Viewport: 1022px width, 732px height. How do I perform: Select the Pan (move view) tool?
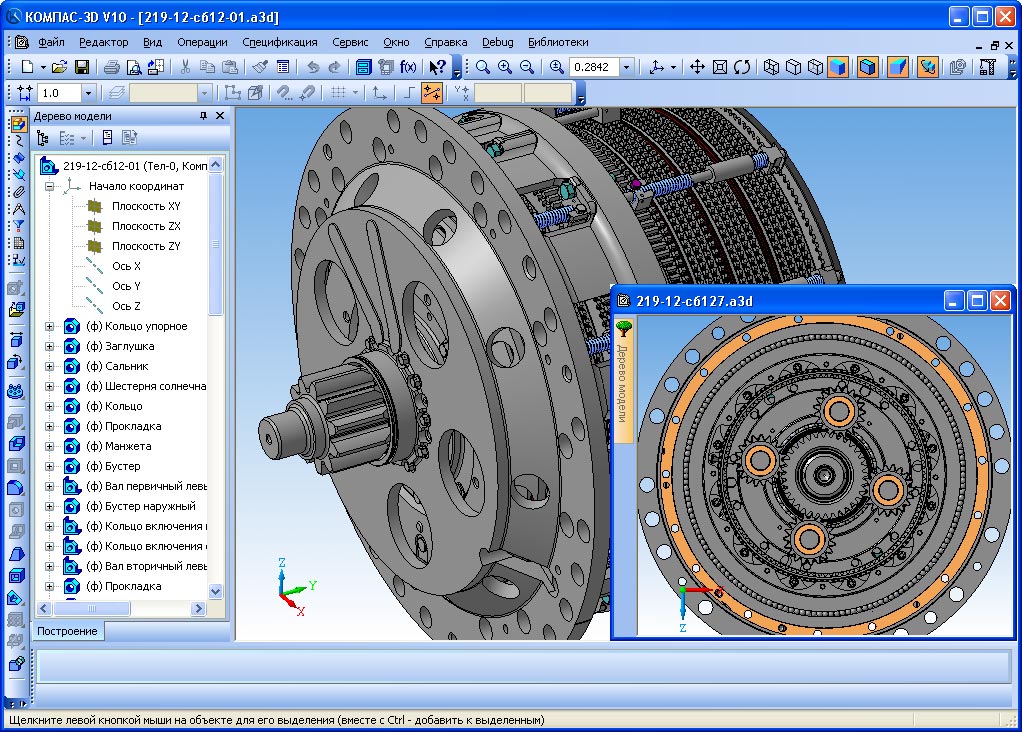click(697, 67)
